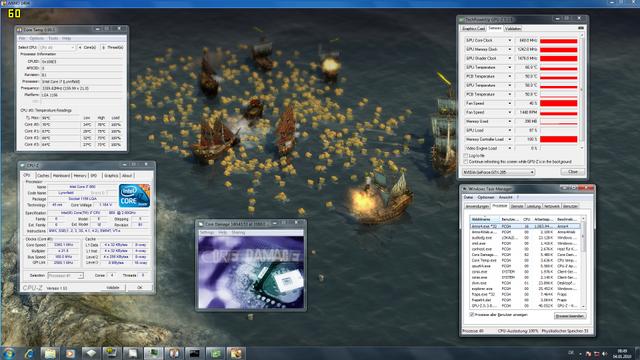
Task: Select the fraps.exe *32 process row
Action: 525,294
